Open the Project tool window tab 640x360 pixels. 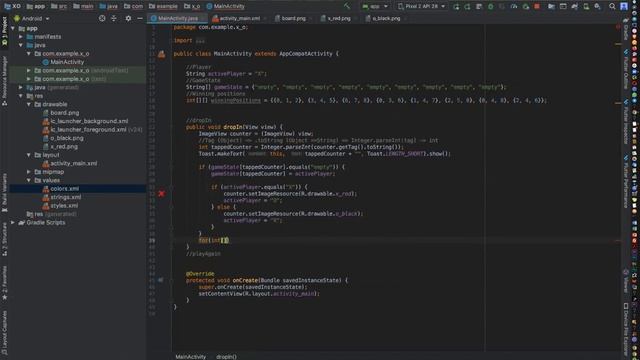tap(4, 31)
